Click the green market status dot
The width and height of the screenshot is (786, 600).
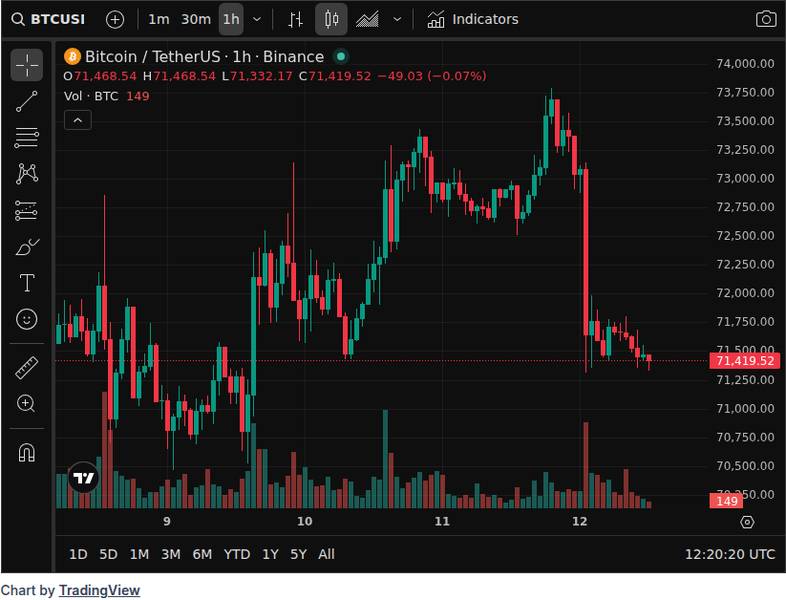(341, 57)
